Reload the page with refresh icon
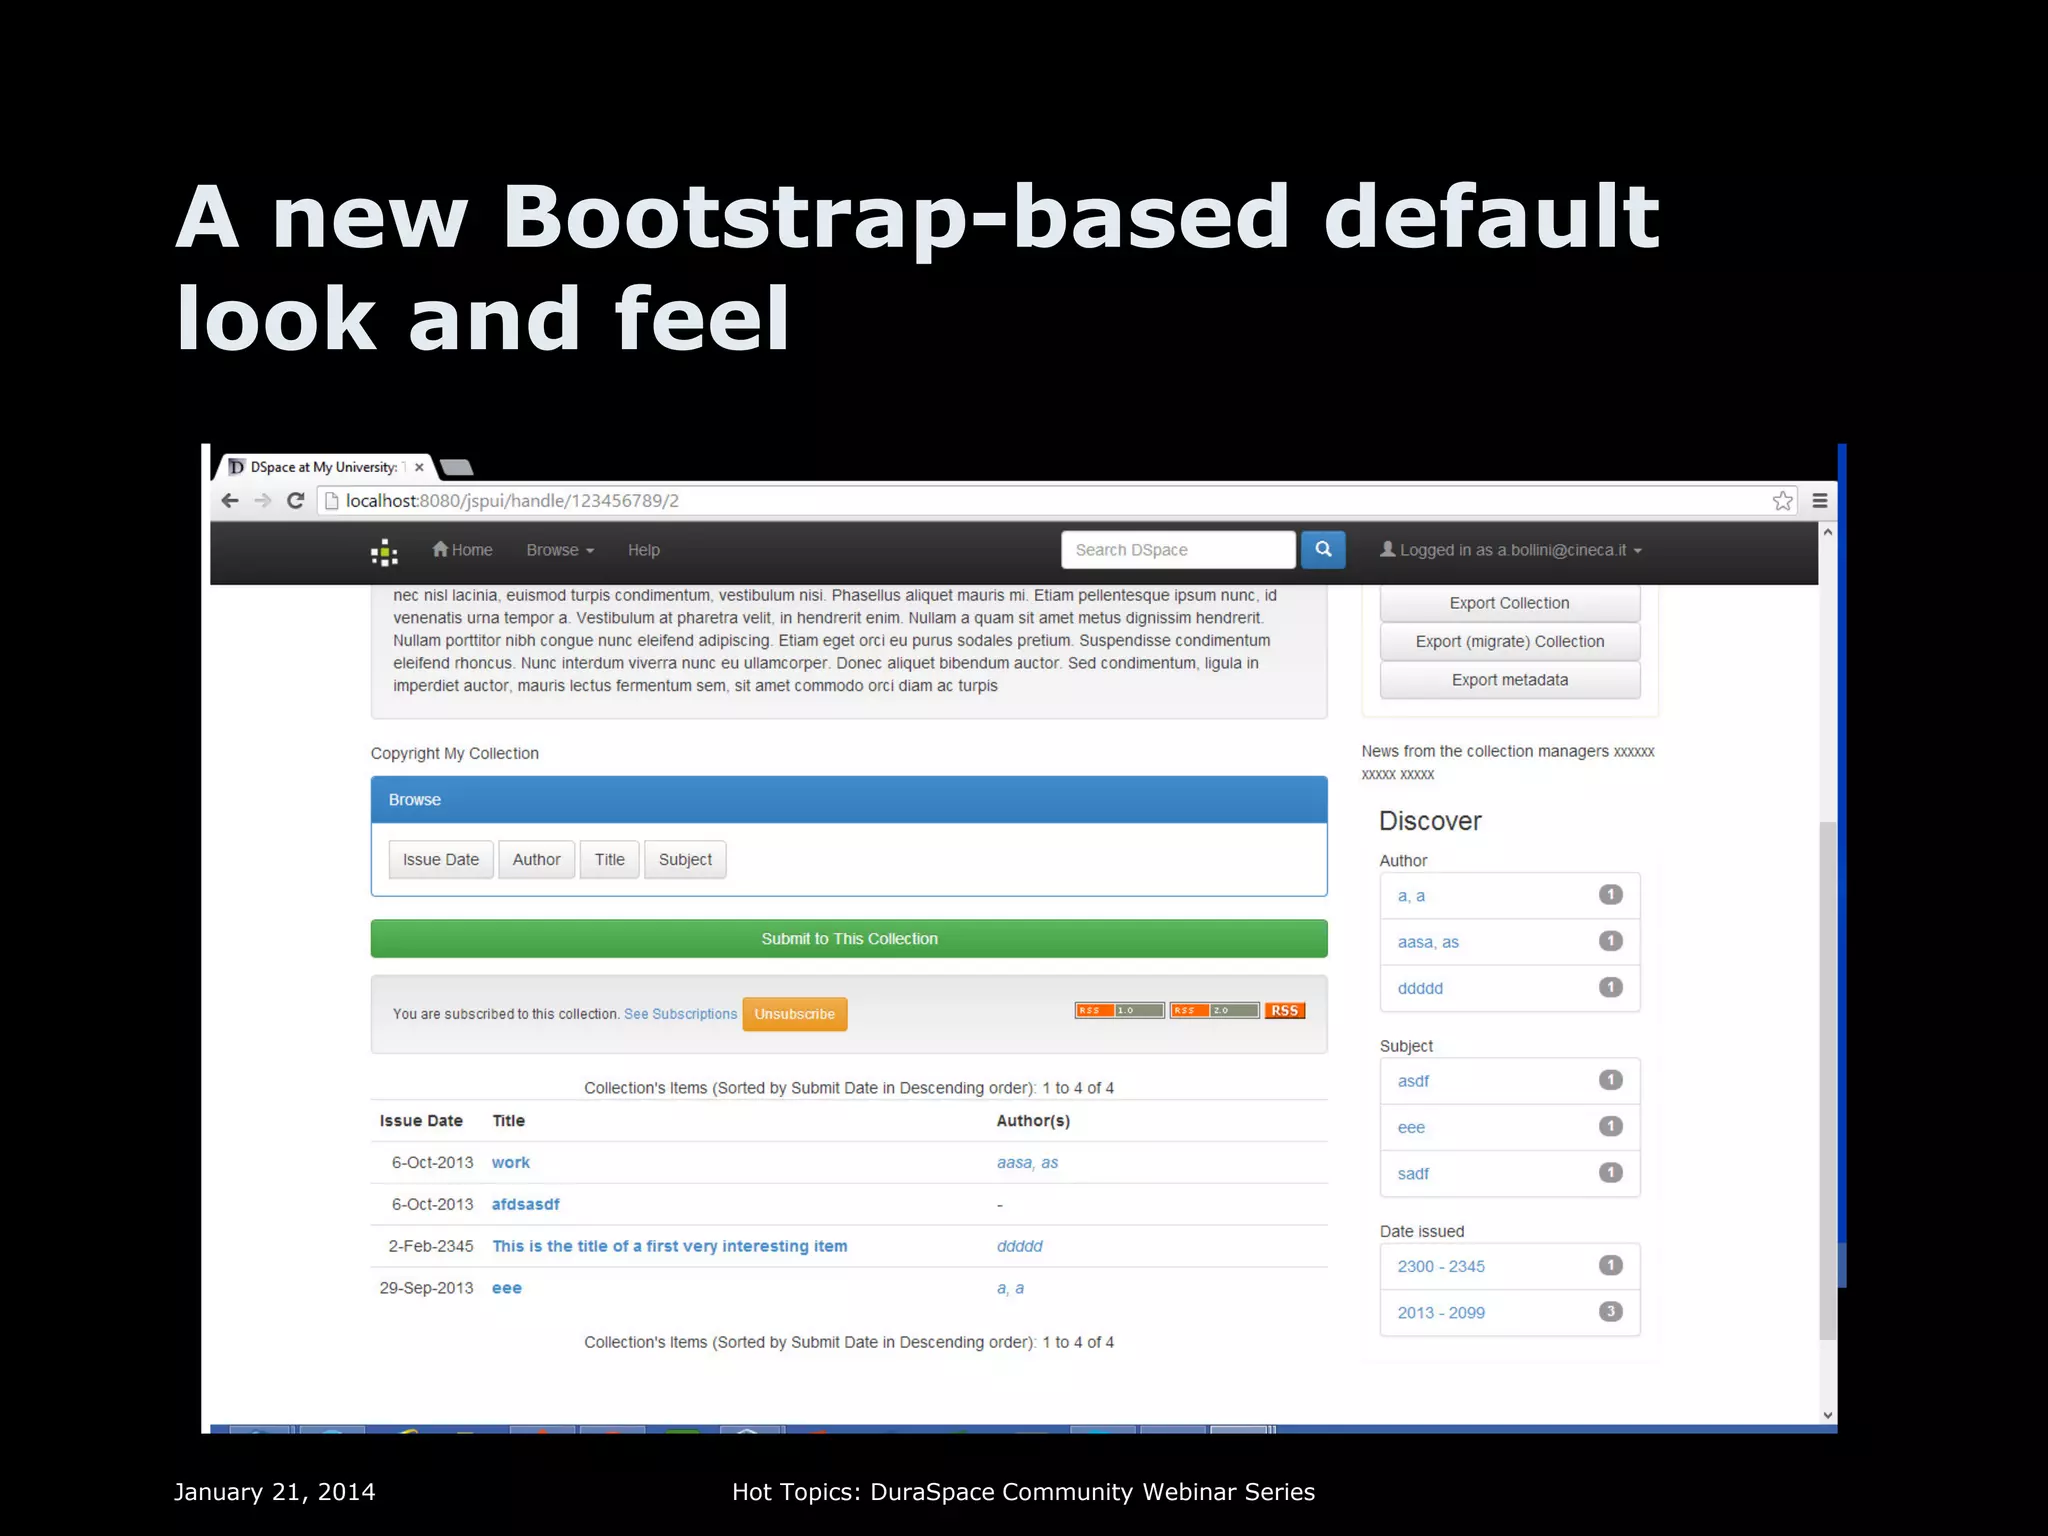This screenshot has height=1536, width=2048. (x=296, y=501)
